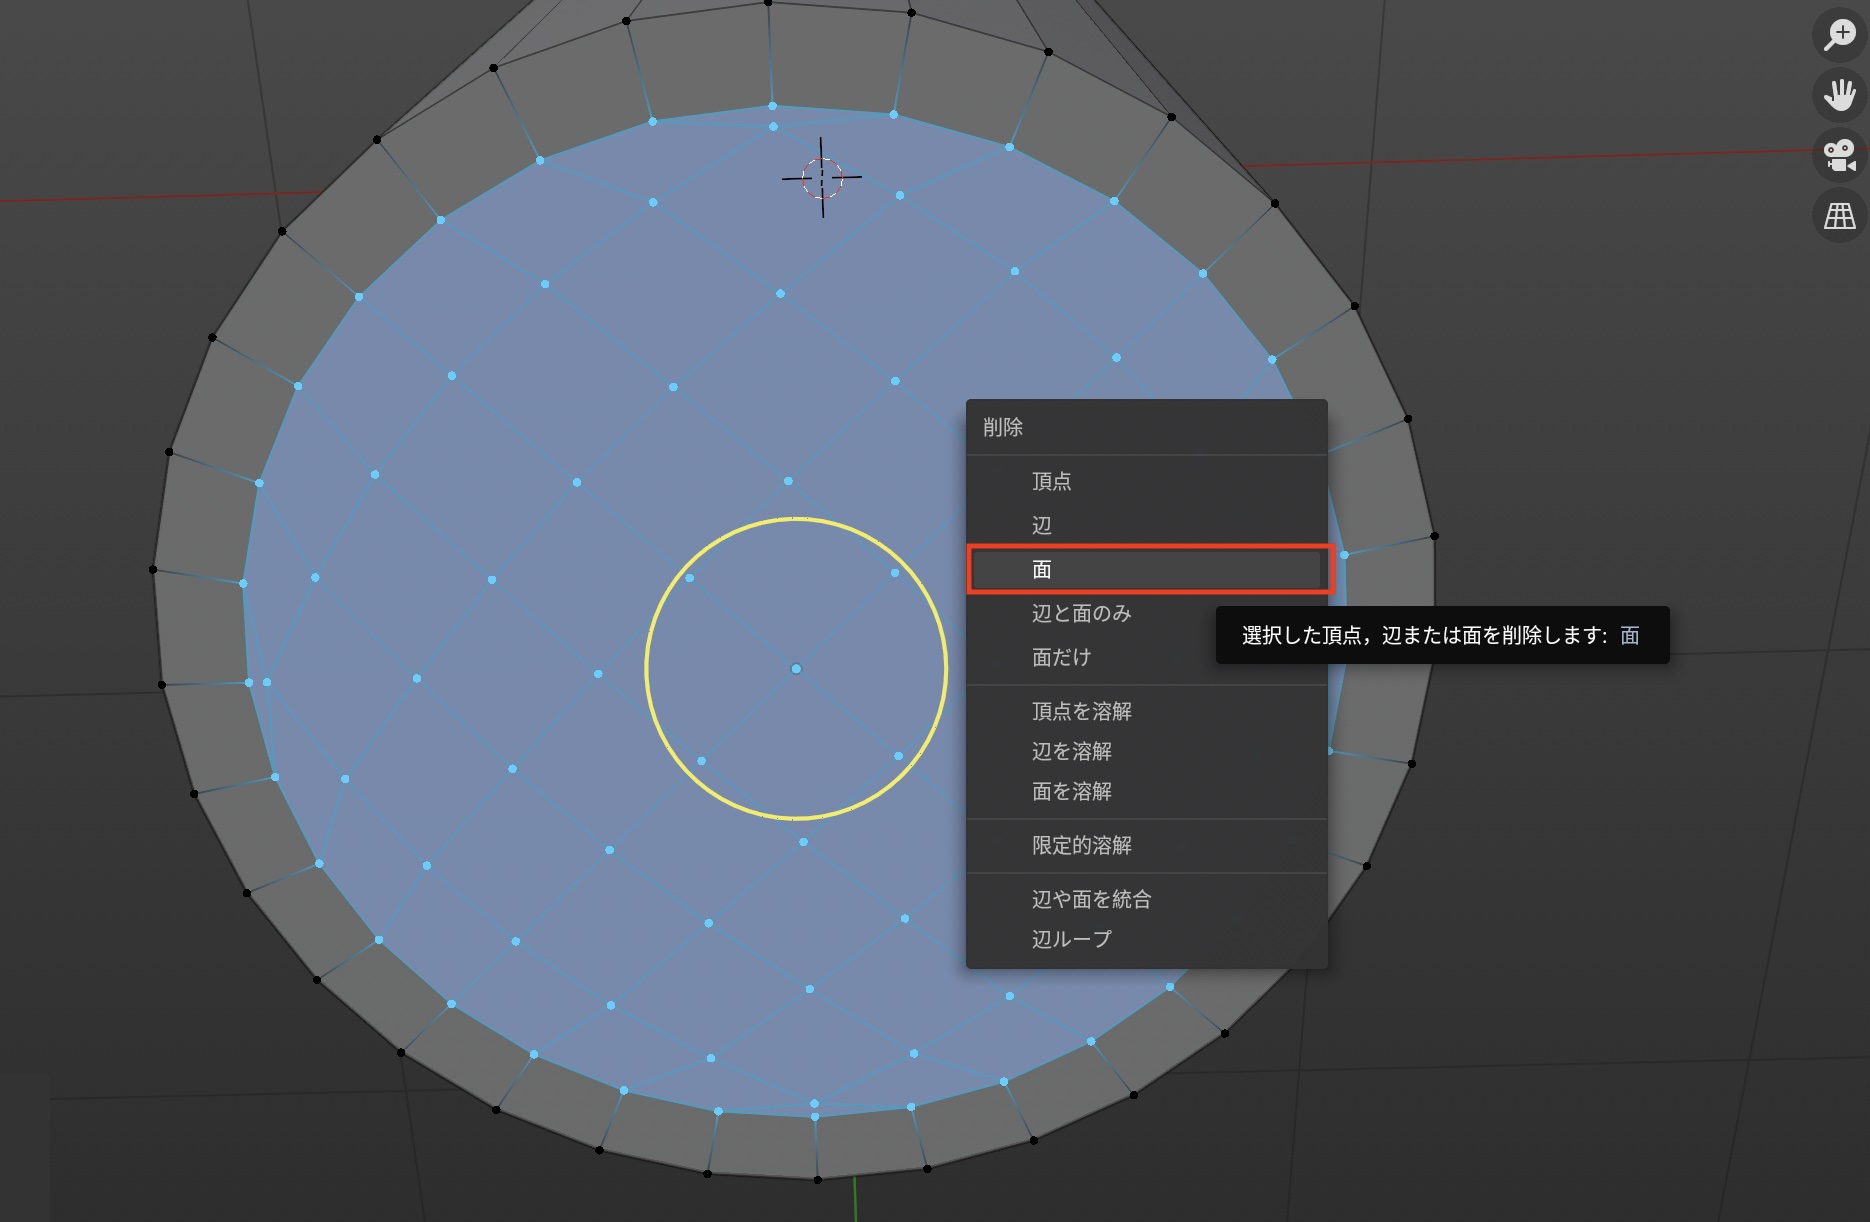1870x1222 pixels.
Task: Click the hand pan view icon
Action: [1839, 95]
